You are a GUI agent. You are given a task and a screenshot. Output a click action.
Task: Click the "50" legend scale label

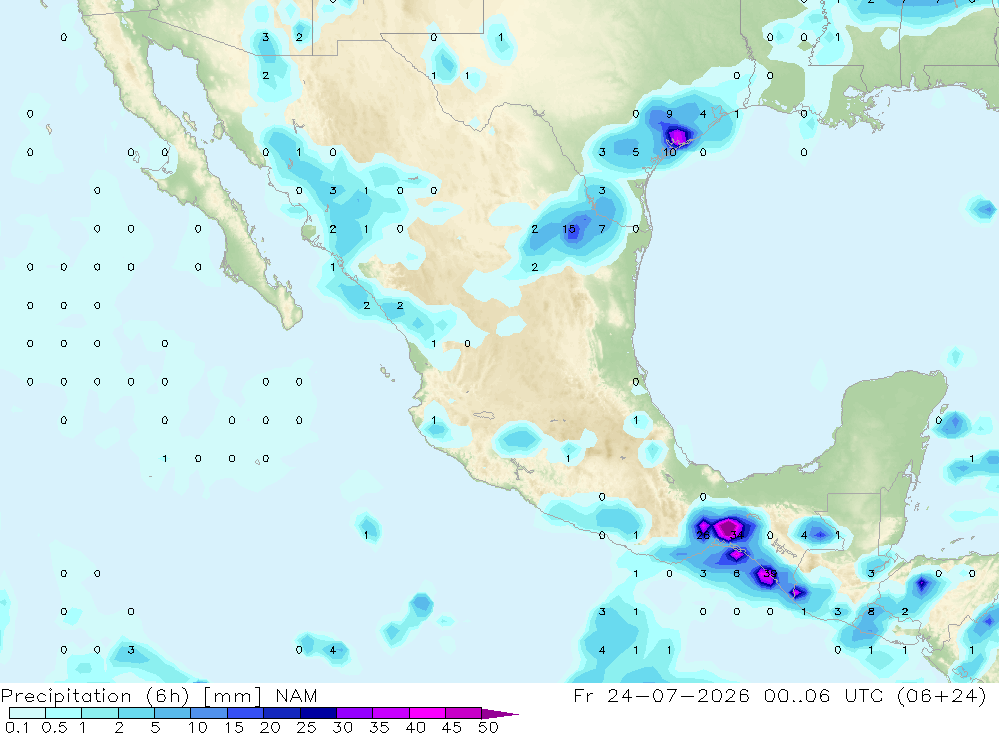click(488, 727)
